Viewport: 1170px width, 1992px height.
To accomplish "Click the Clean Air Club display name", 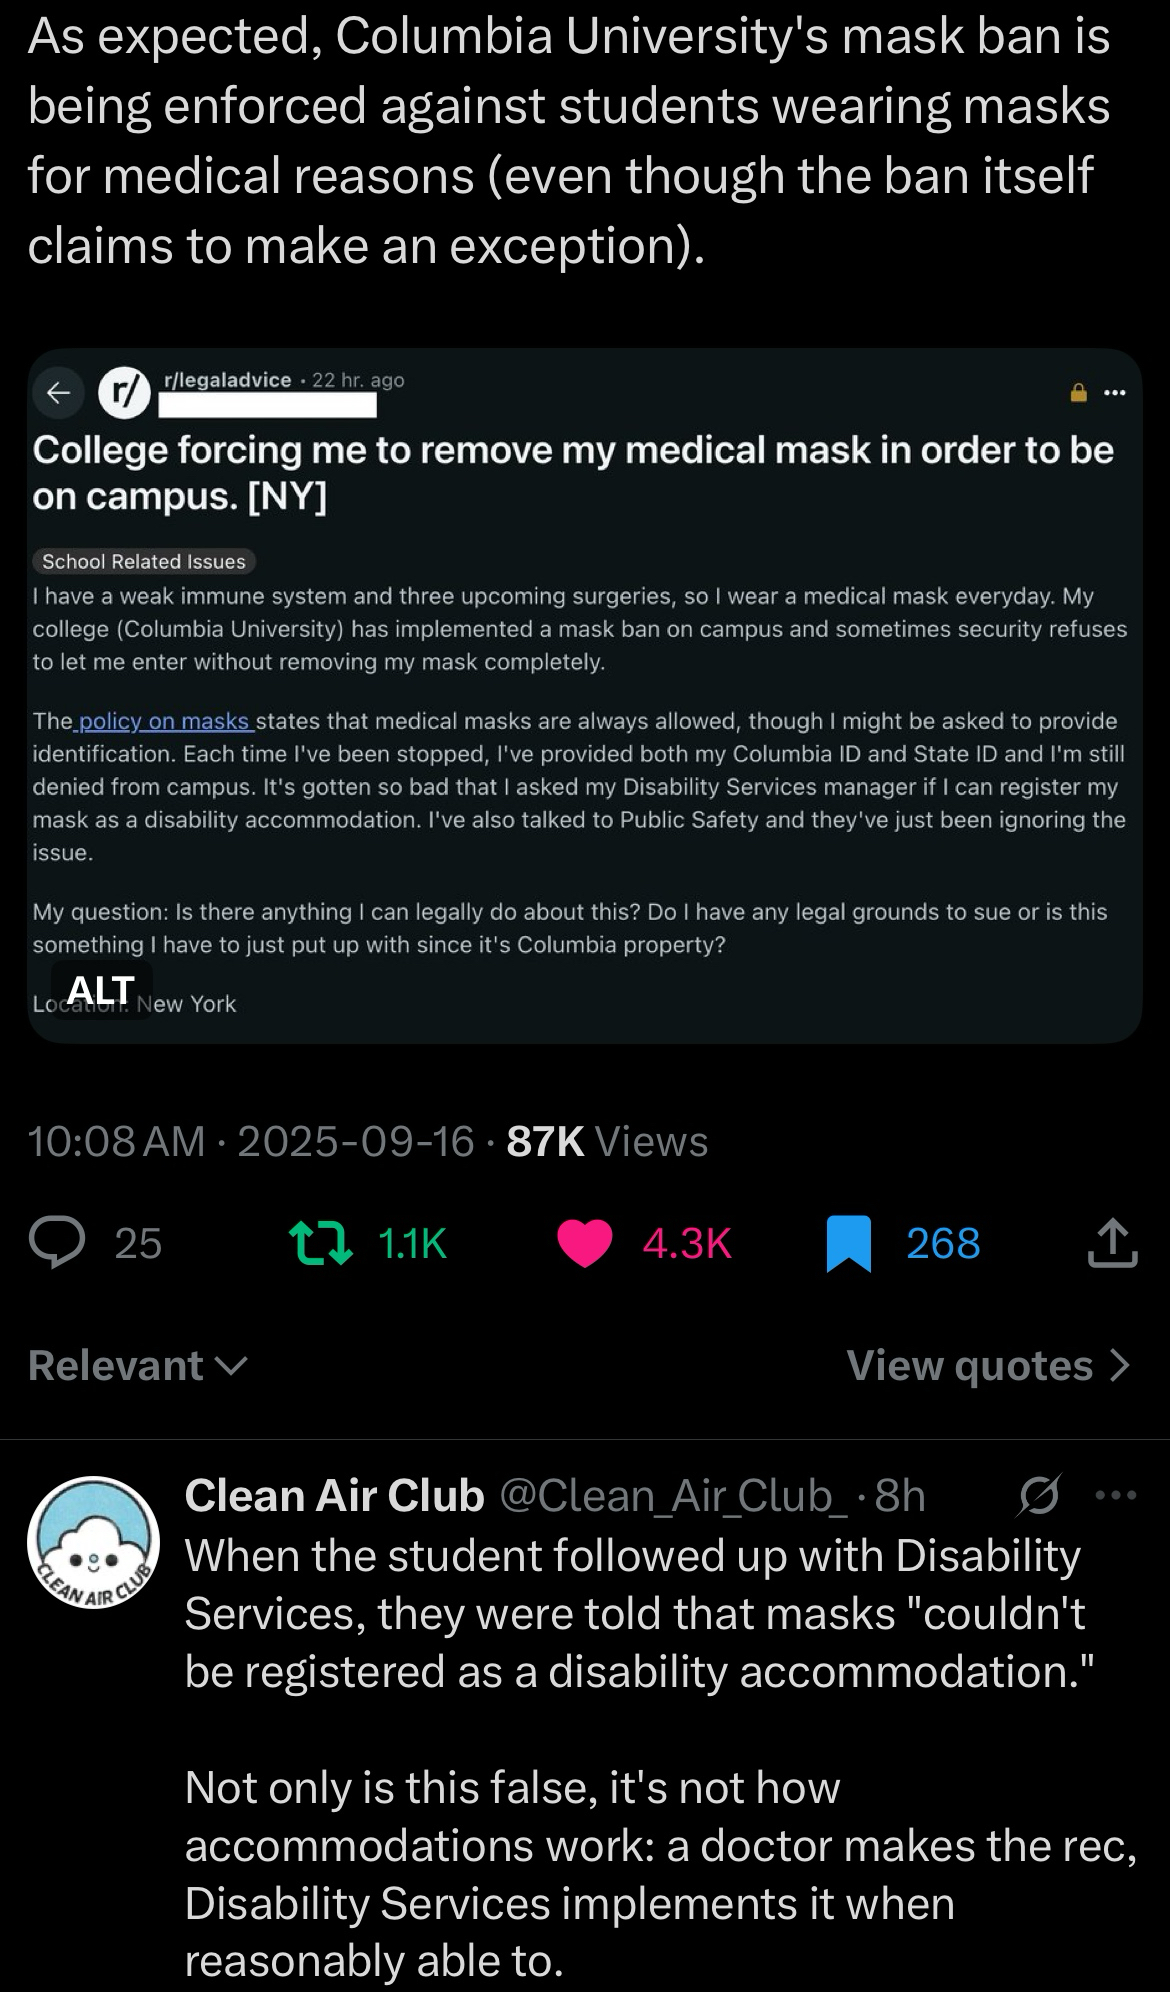I will pos(334,1496).
